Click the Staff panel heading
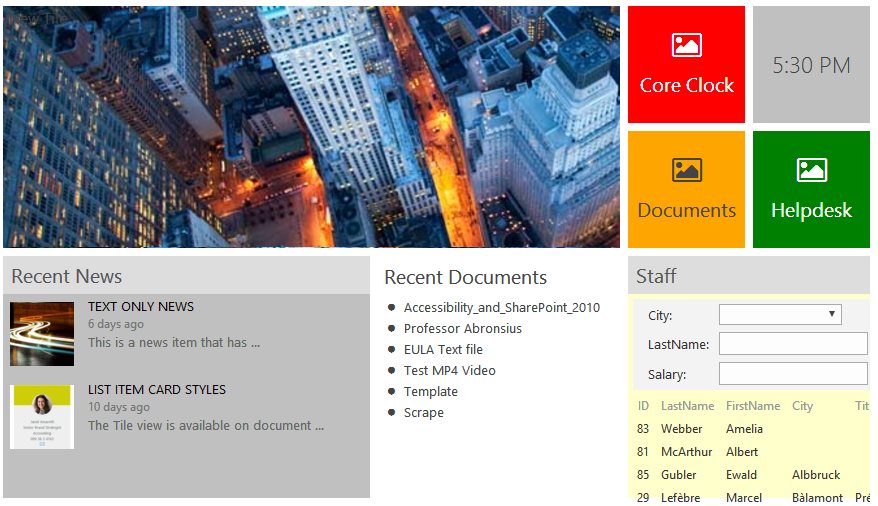This screenshot has height=506, width=878. tap(656, 276)
